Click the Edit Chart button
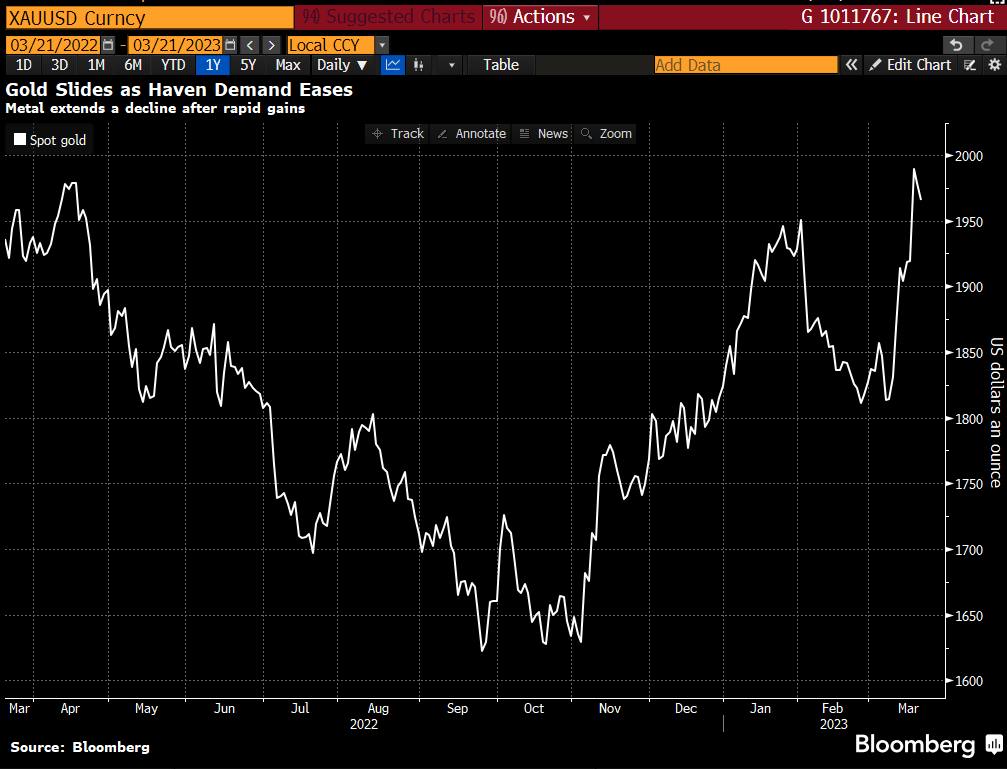The width and height of the screenshot is (1007, 769). tap(910, 65)
